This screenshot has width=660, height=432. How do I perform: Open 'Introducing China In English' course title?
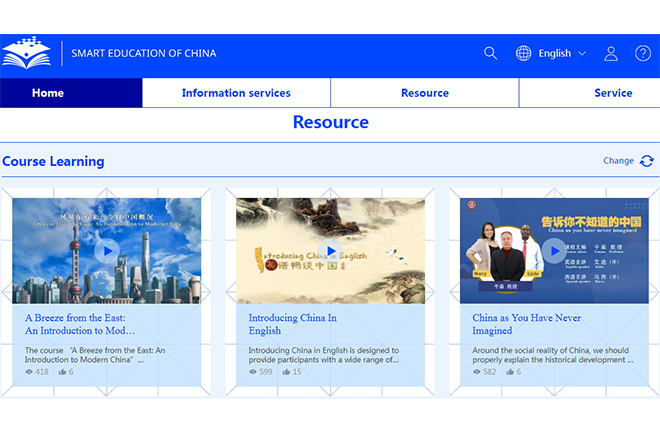point(292,324)
